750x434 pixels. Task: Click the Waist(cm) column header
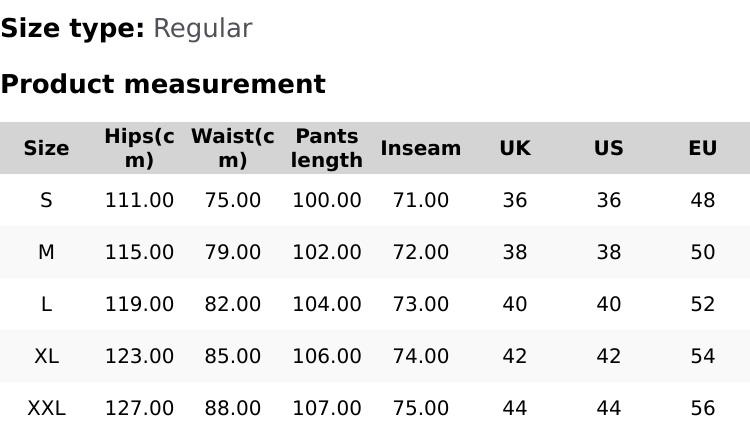pyautogui.click(x=232, y=148)
